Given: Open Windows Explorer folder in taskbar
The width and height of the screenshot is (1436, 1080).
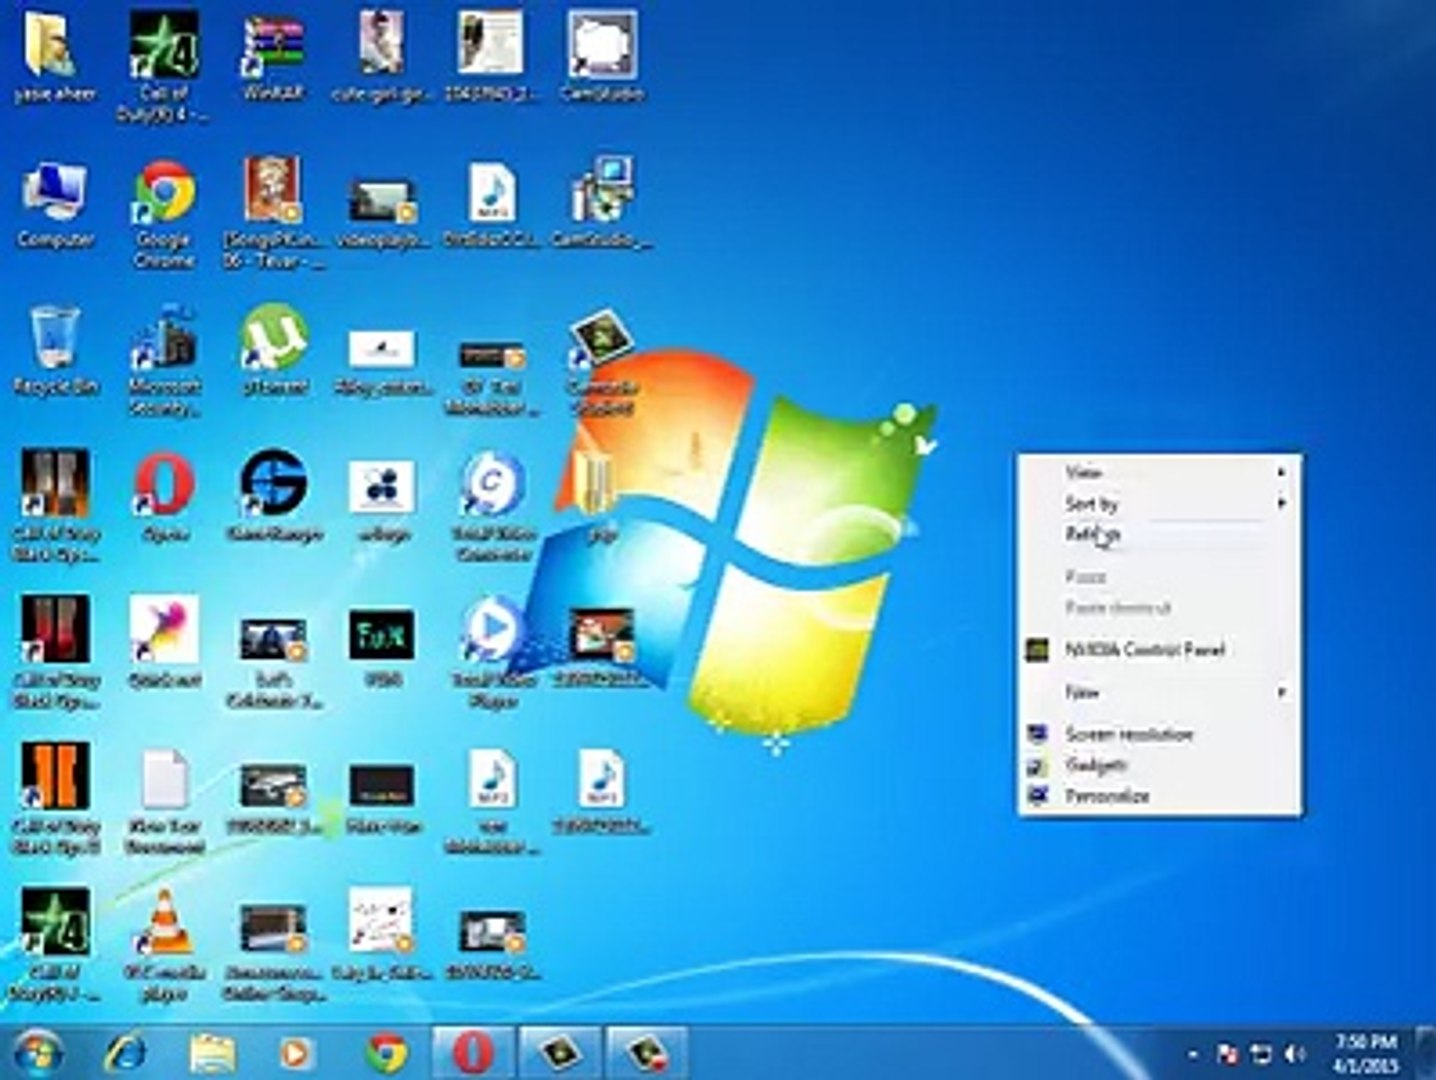Looking at the screenshot, I should tap(212, 1053).
